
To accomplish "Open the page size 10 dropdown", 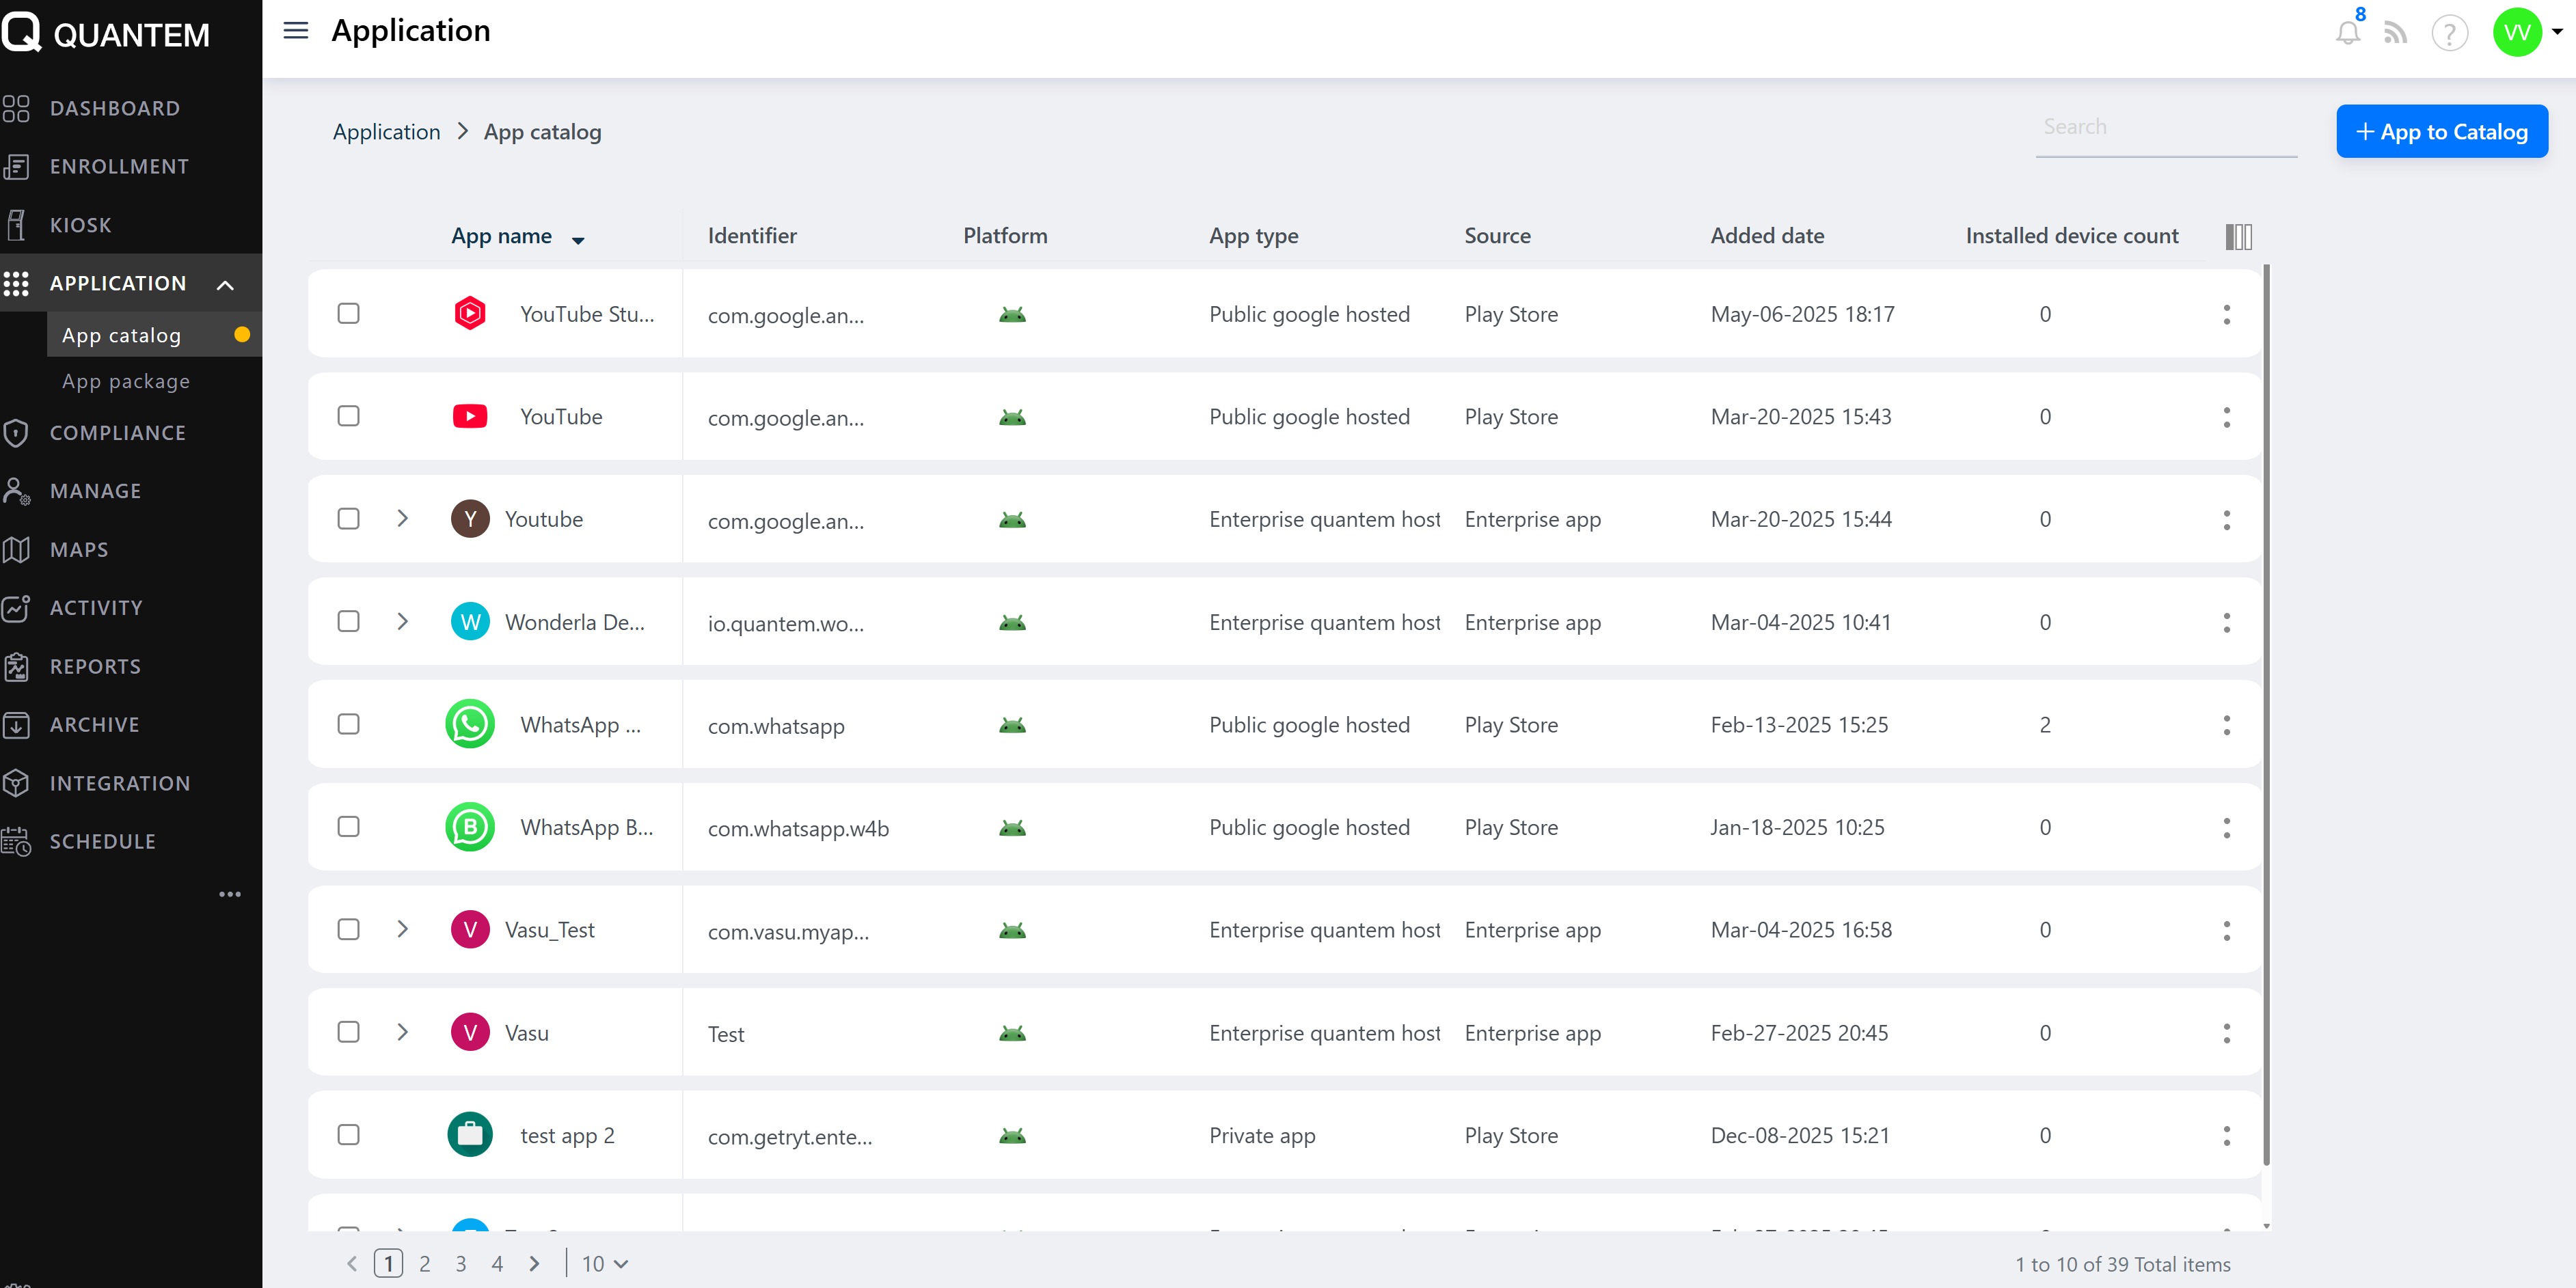I will 605,1264.
